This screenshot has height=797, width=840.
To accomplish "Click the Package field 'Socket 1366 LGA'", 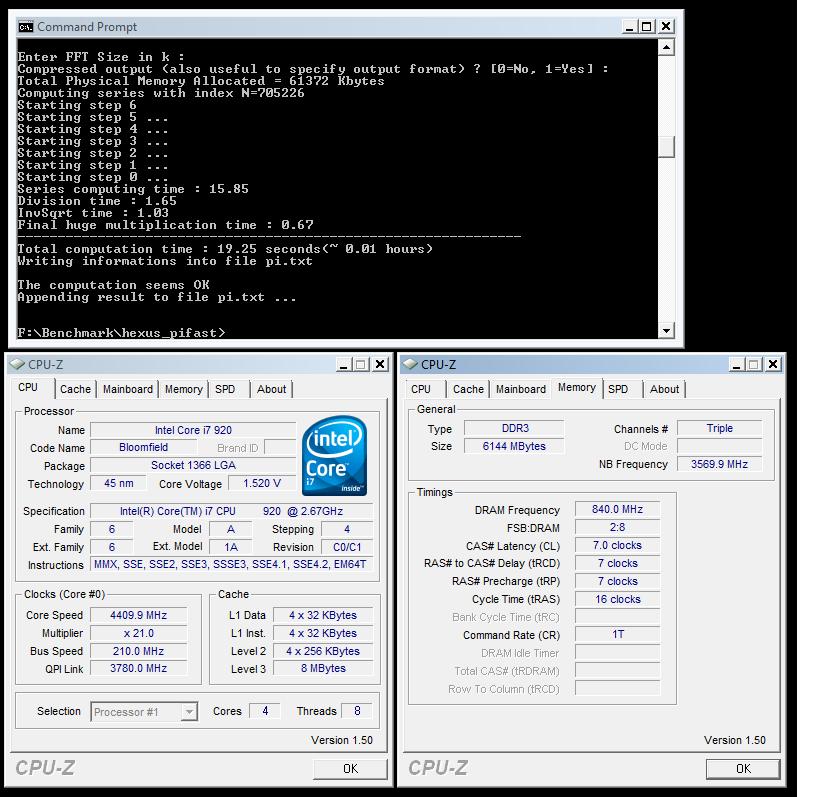I will 193,465.
